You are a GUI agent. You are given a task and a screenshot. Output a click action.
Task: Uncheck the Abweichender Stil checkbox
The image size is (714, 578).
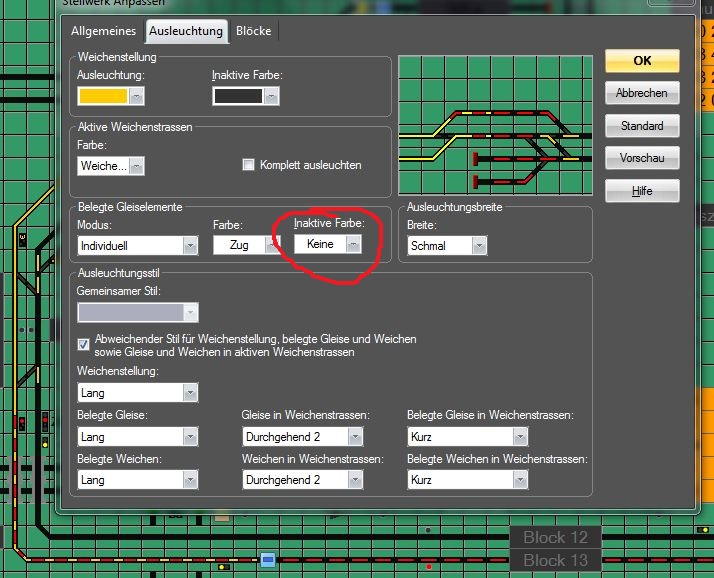pos(84,343)
